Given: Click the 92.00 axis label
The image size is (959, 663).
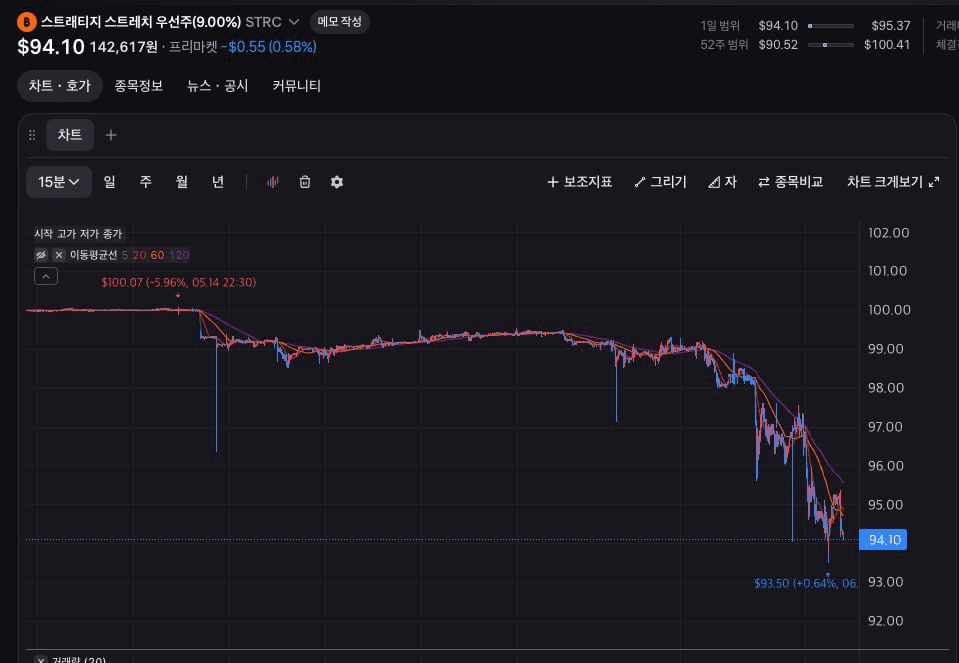Looking at the screenshot, I should pos(886,621).
